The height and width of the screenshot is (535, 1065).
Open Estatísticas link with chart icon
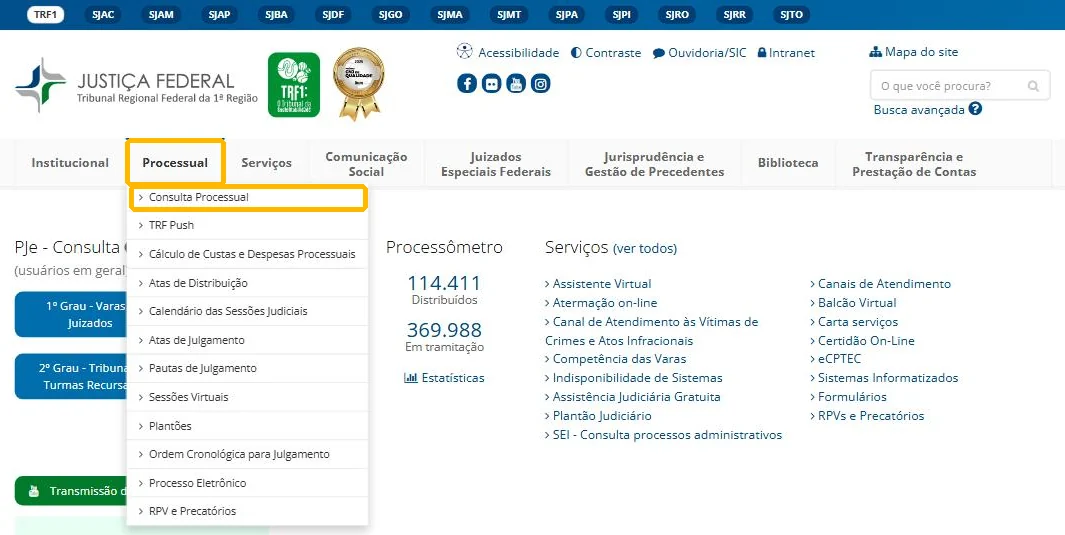[444, 378]
